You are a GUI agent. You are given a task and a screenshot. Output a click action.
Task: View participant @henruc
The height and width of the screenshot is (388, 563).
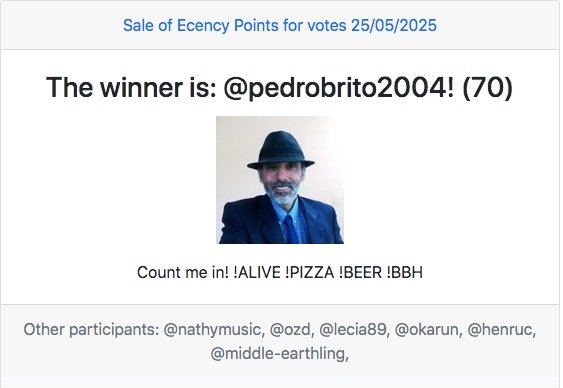coord(502,330)
